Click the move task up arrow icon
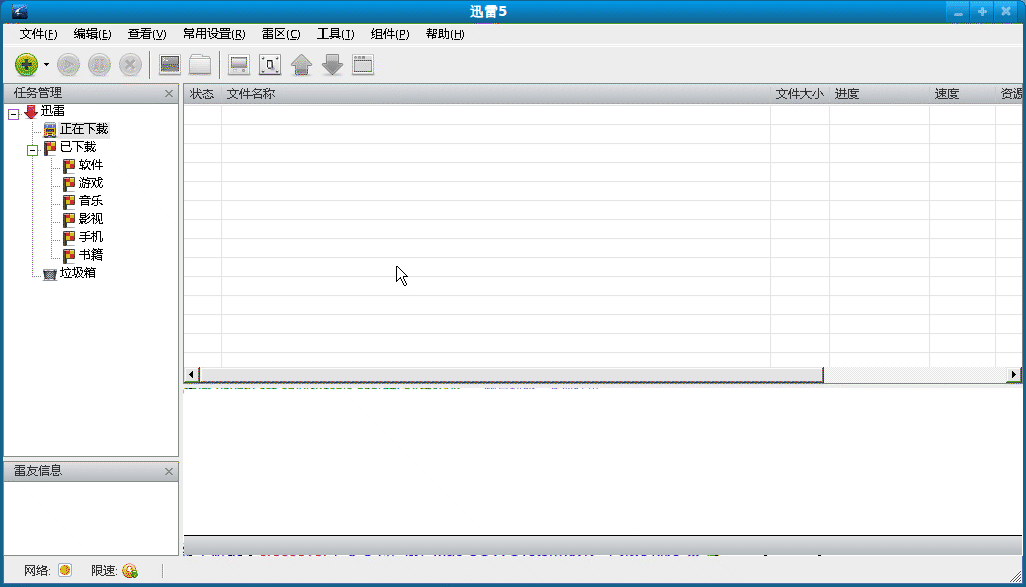Screen dimensions: 1026x587 pyautogui.click(x=301, y=65)
